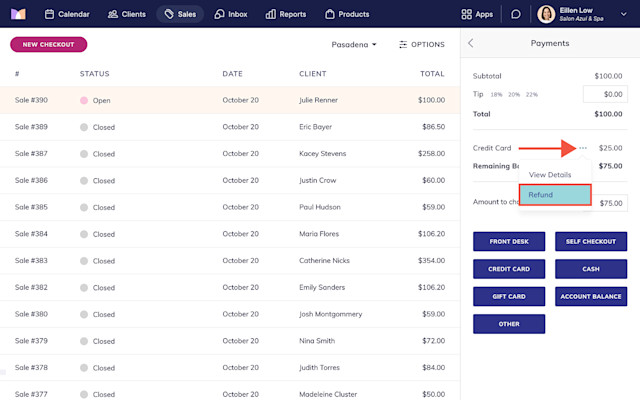This screenshot has height=400, width=640.
Task: Pay with the Credit Card button
Action: click(509, 269)
